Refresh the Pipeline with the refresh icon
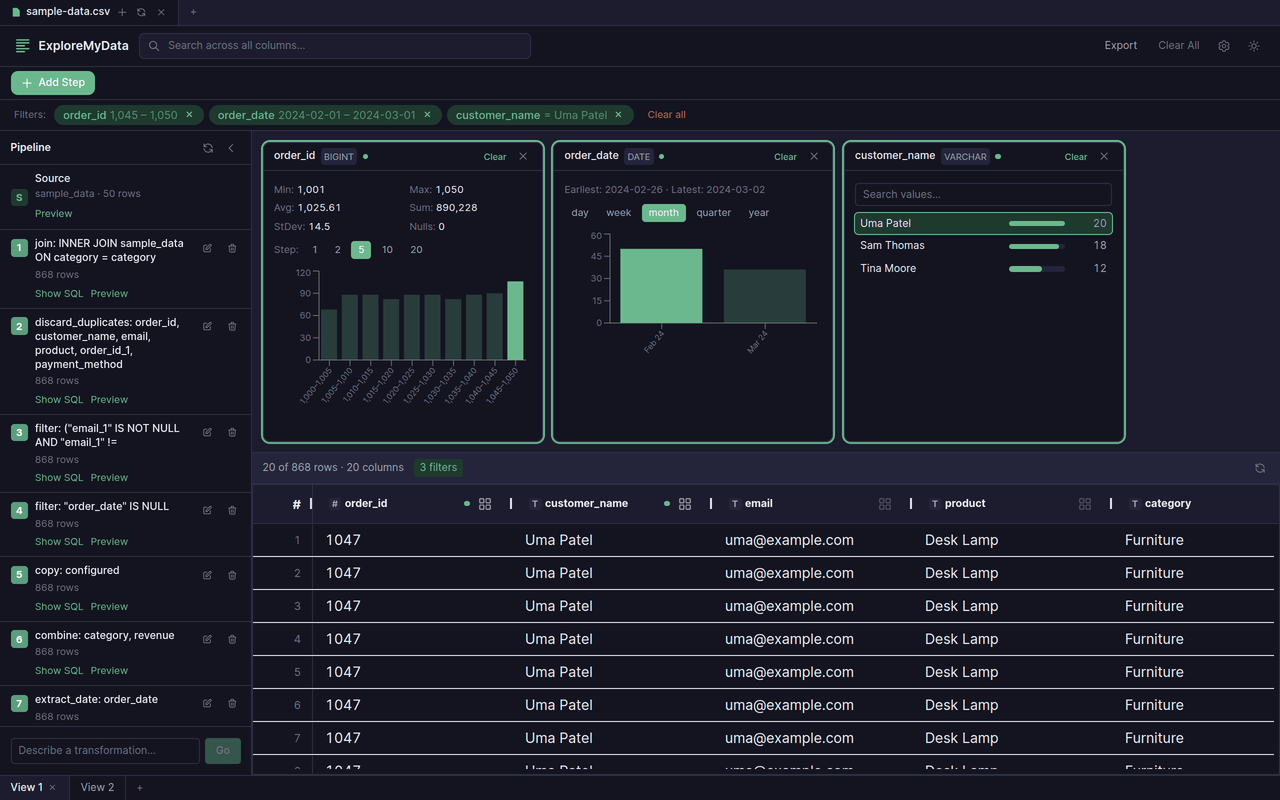This screenshot has width=1280, height=800. 208,147
